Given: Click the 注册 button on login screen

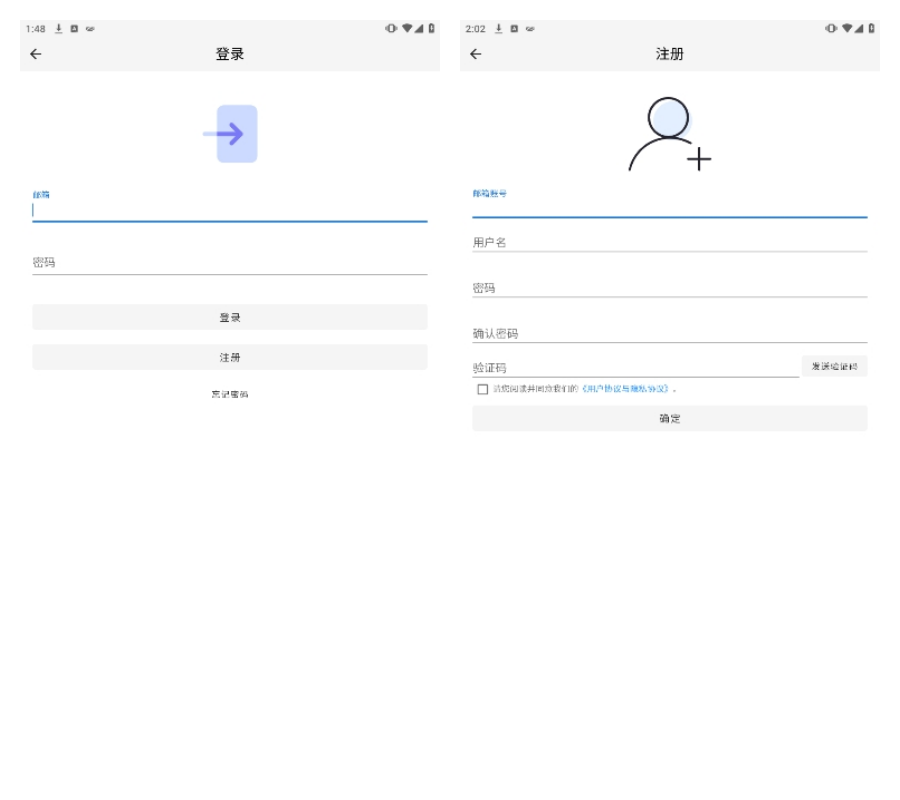Looking at the screenshot, I should (x=230, y=358).
